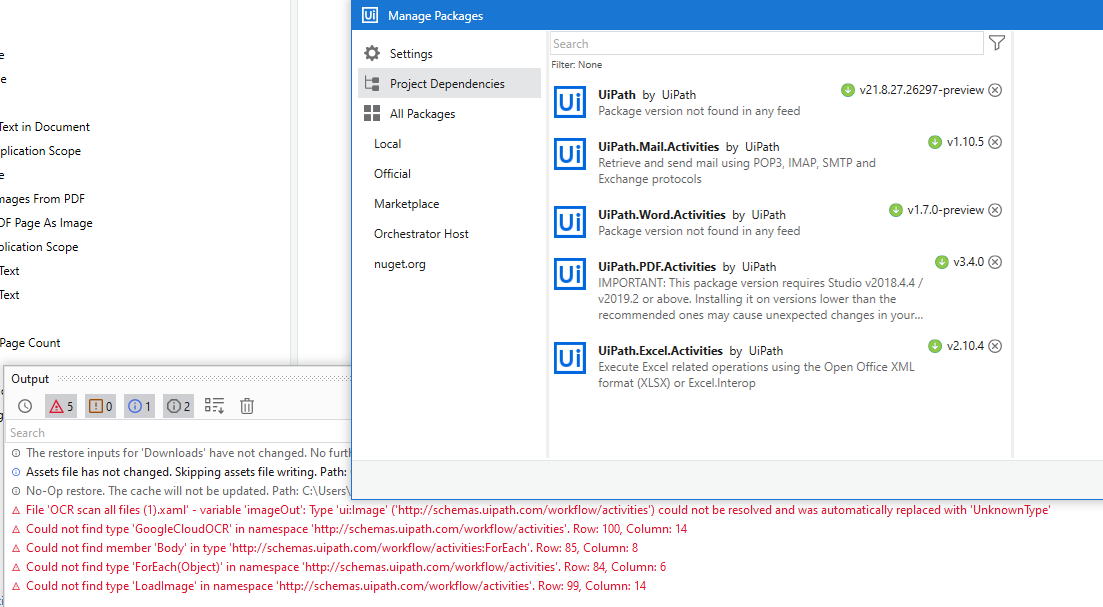The image size is (1103, 607).
Task: Click version v1.7.0-preview of Word Activities
Action: pos(945,210)
